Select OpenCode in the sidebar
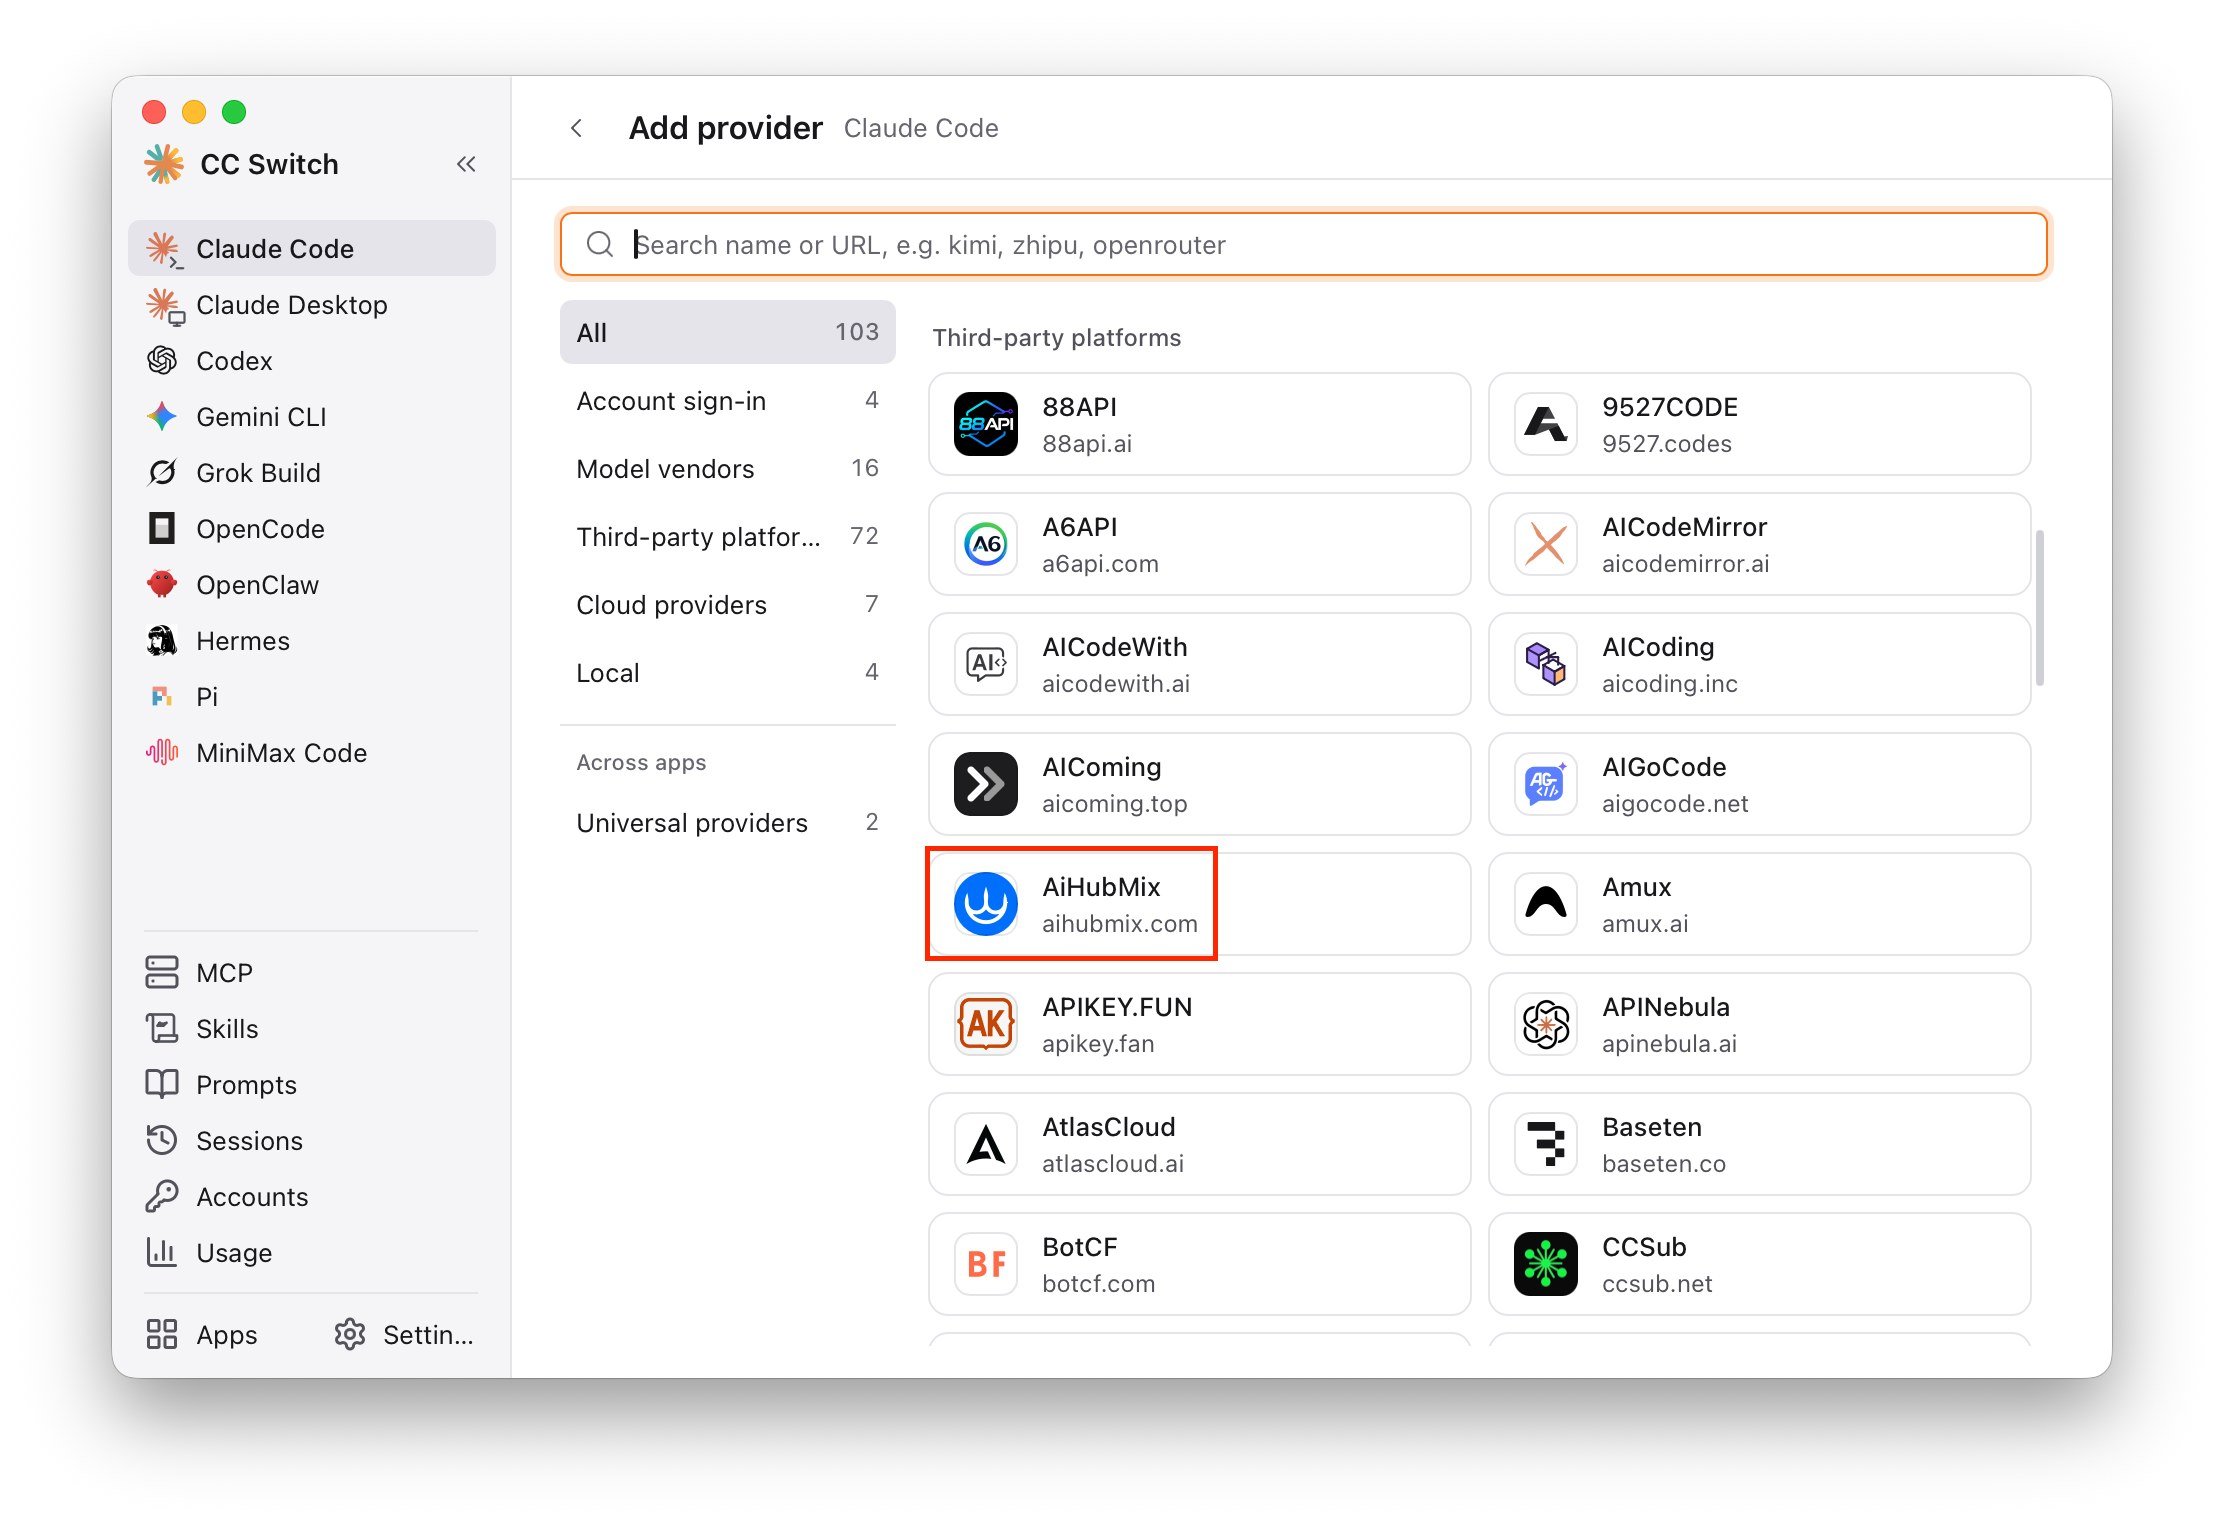 point(311,528)
